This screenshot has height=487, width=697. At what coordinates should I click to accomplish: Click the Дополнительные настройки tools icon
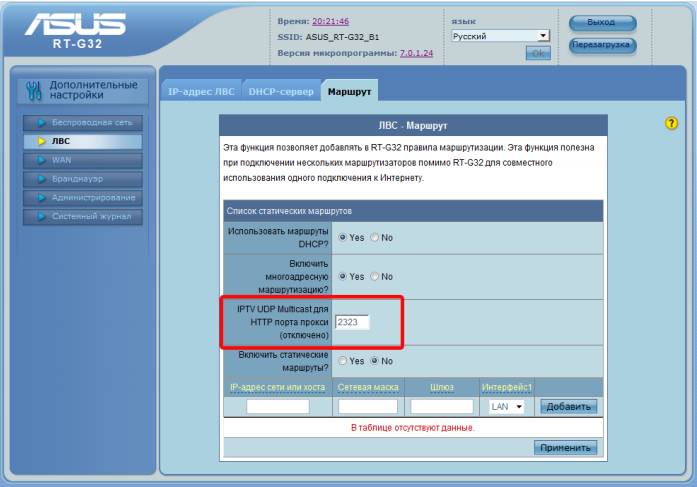29,91
